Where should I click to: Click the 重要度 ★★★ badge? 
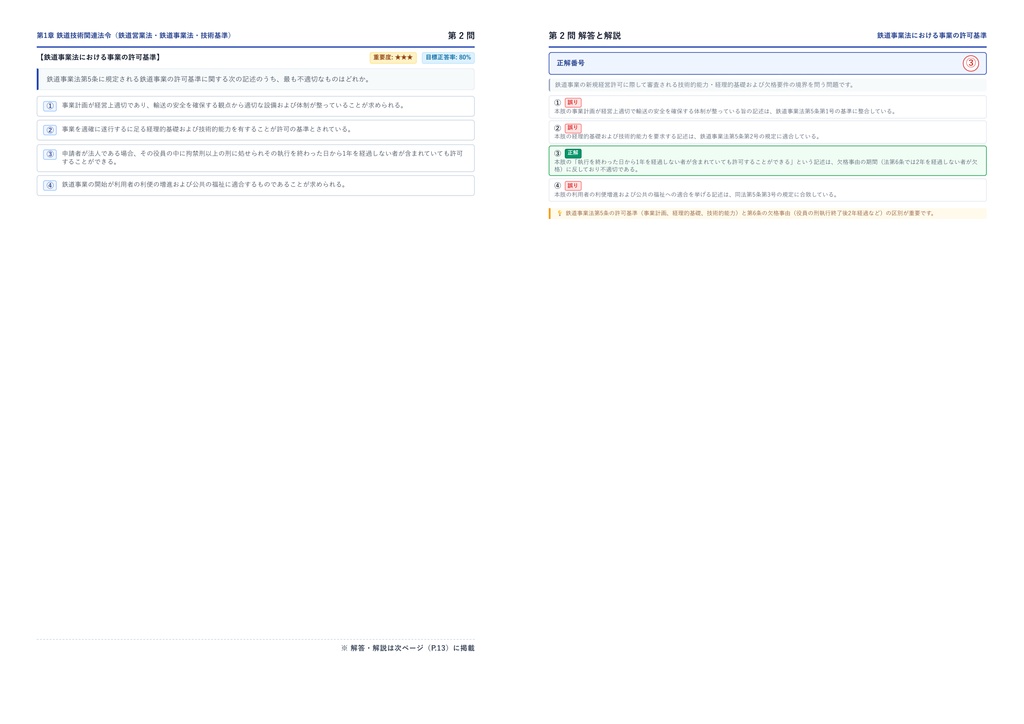coord(393,57)
